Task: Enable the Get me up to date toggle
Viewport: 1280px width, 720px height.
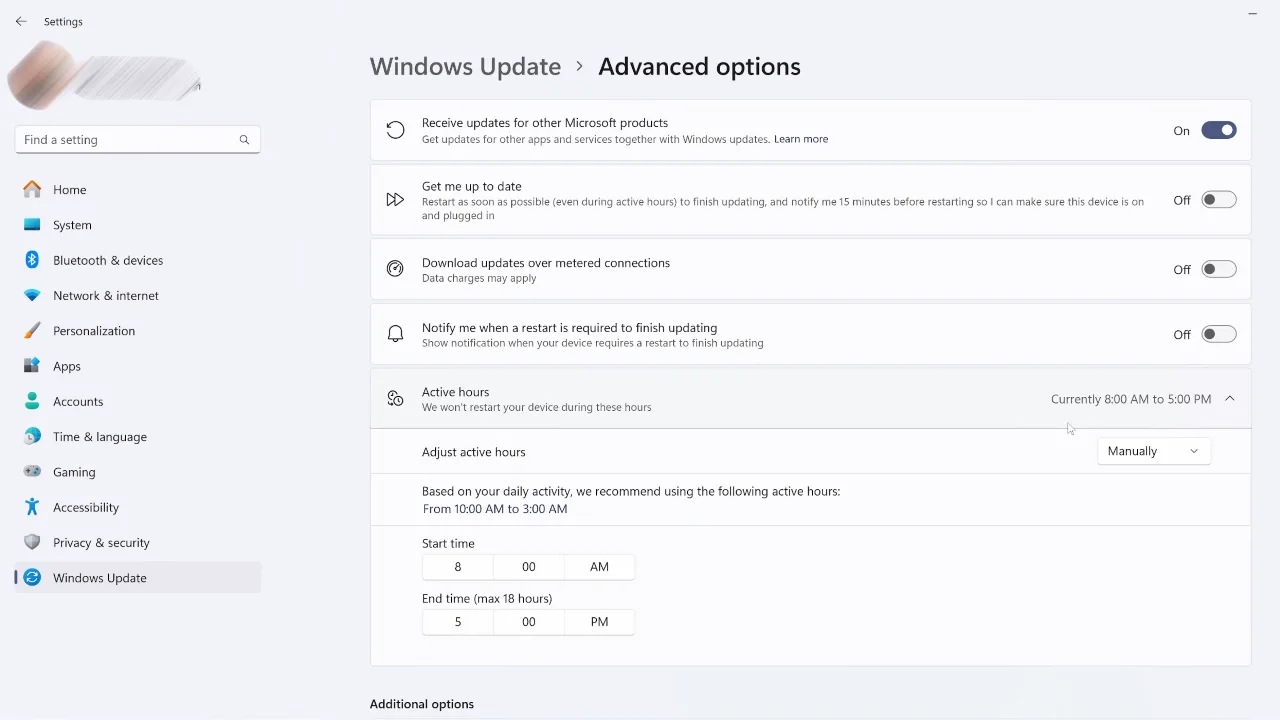Action: (1218, 200)
